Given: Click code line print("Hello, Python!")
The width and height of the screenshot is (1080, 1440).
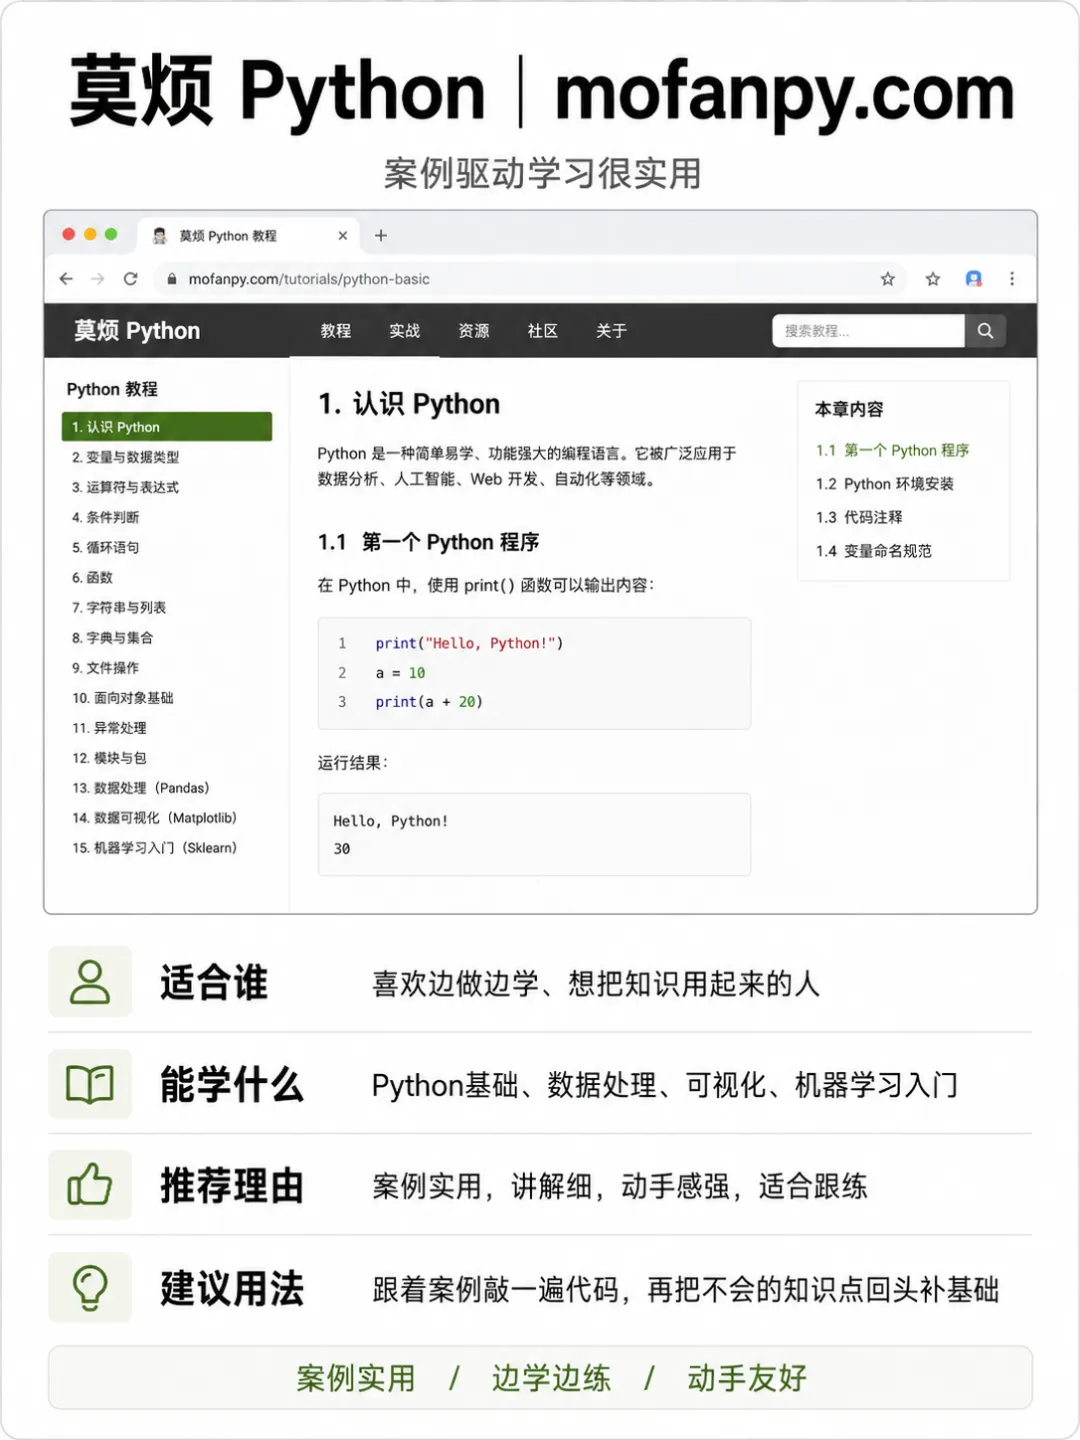Looking at the screenshot, I should click(469, 643).
